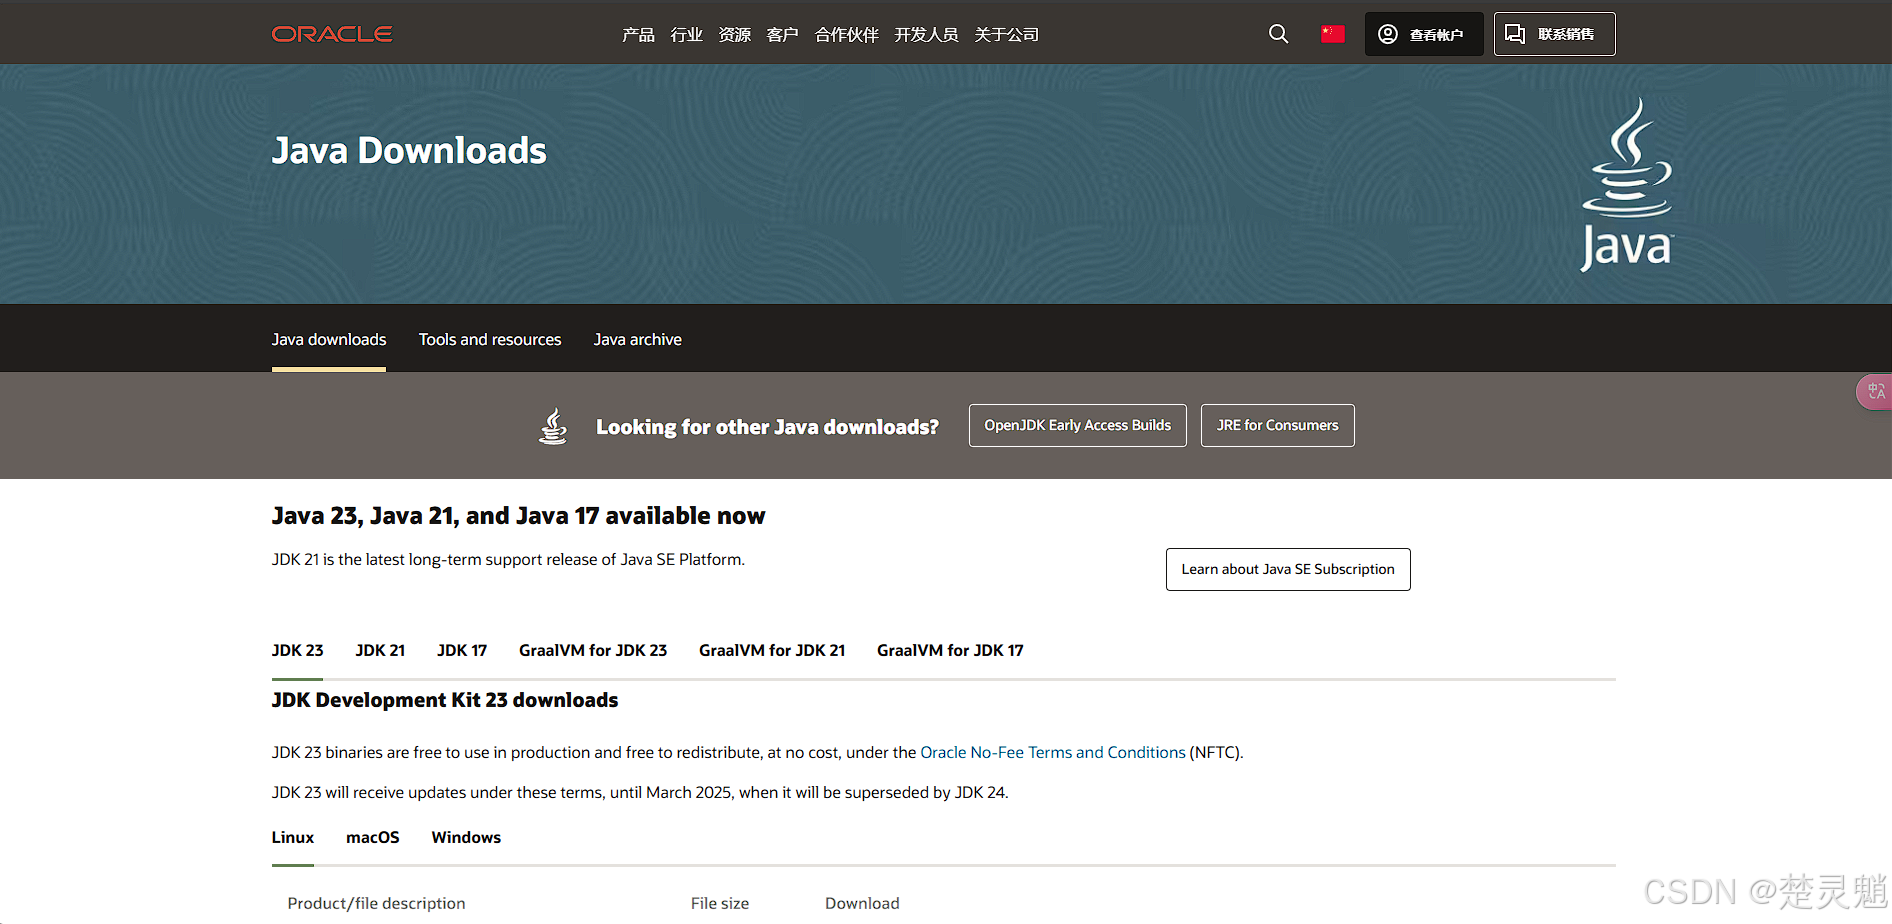This screenshot has height=924, width=1892.
Task: Select the JDK 21 tab
Action: [x=380, y=650]
